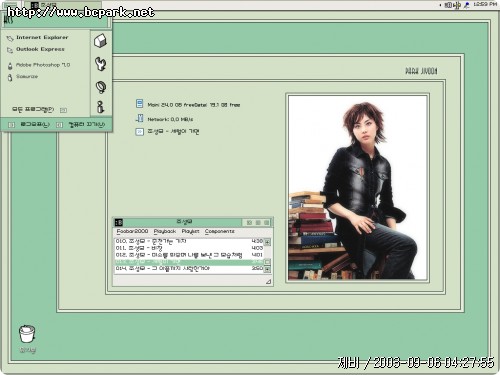Open the Foobar2000 menu
Image resolution: width=500 pixels, height=375 pixels.
click(132, 231)
